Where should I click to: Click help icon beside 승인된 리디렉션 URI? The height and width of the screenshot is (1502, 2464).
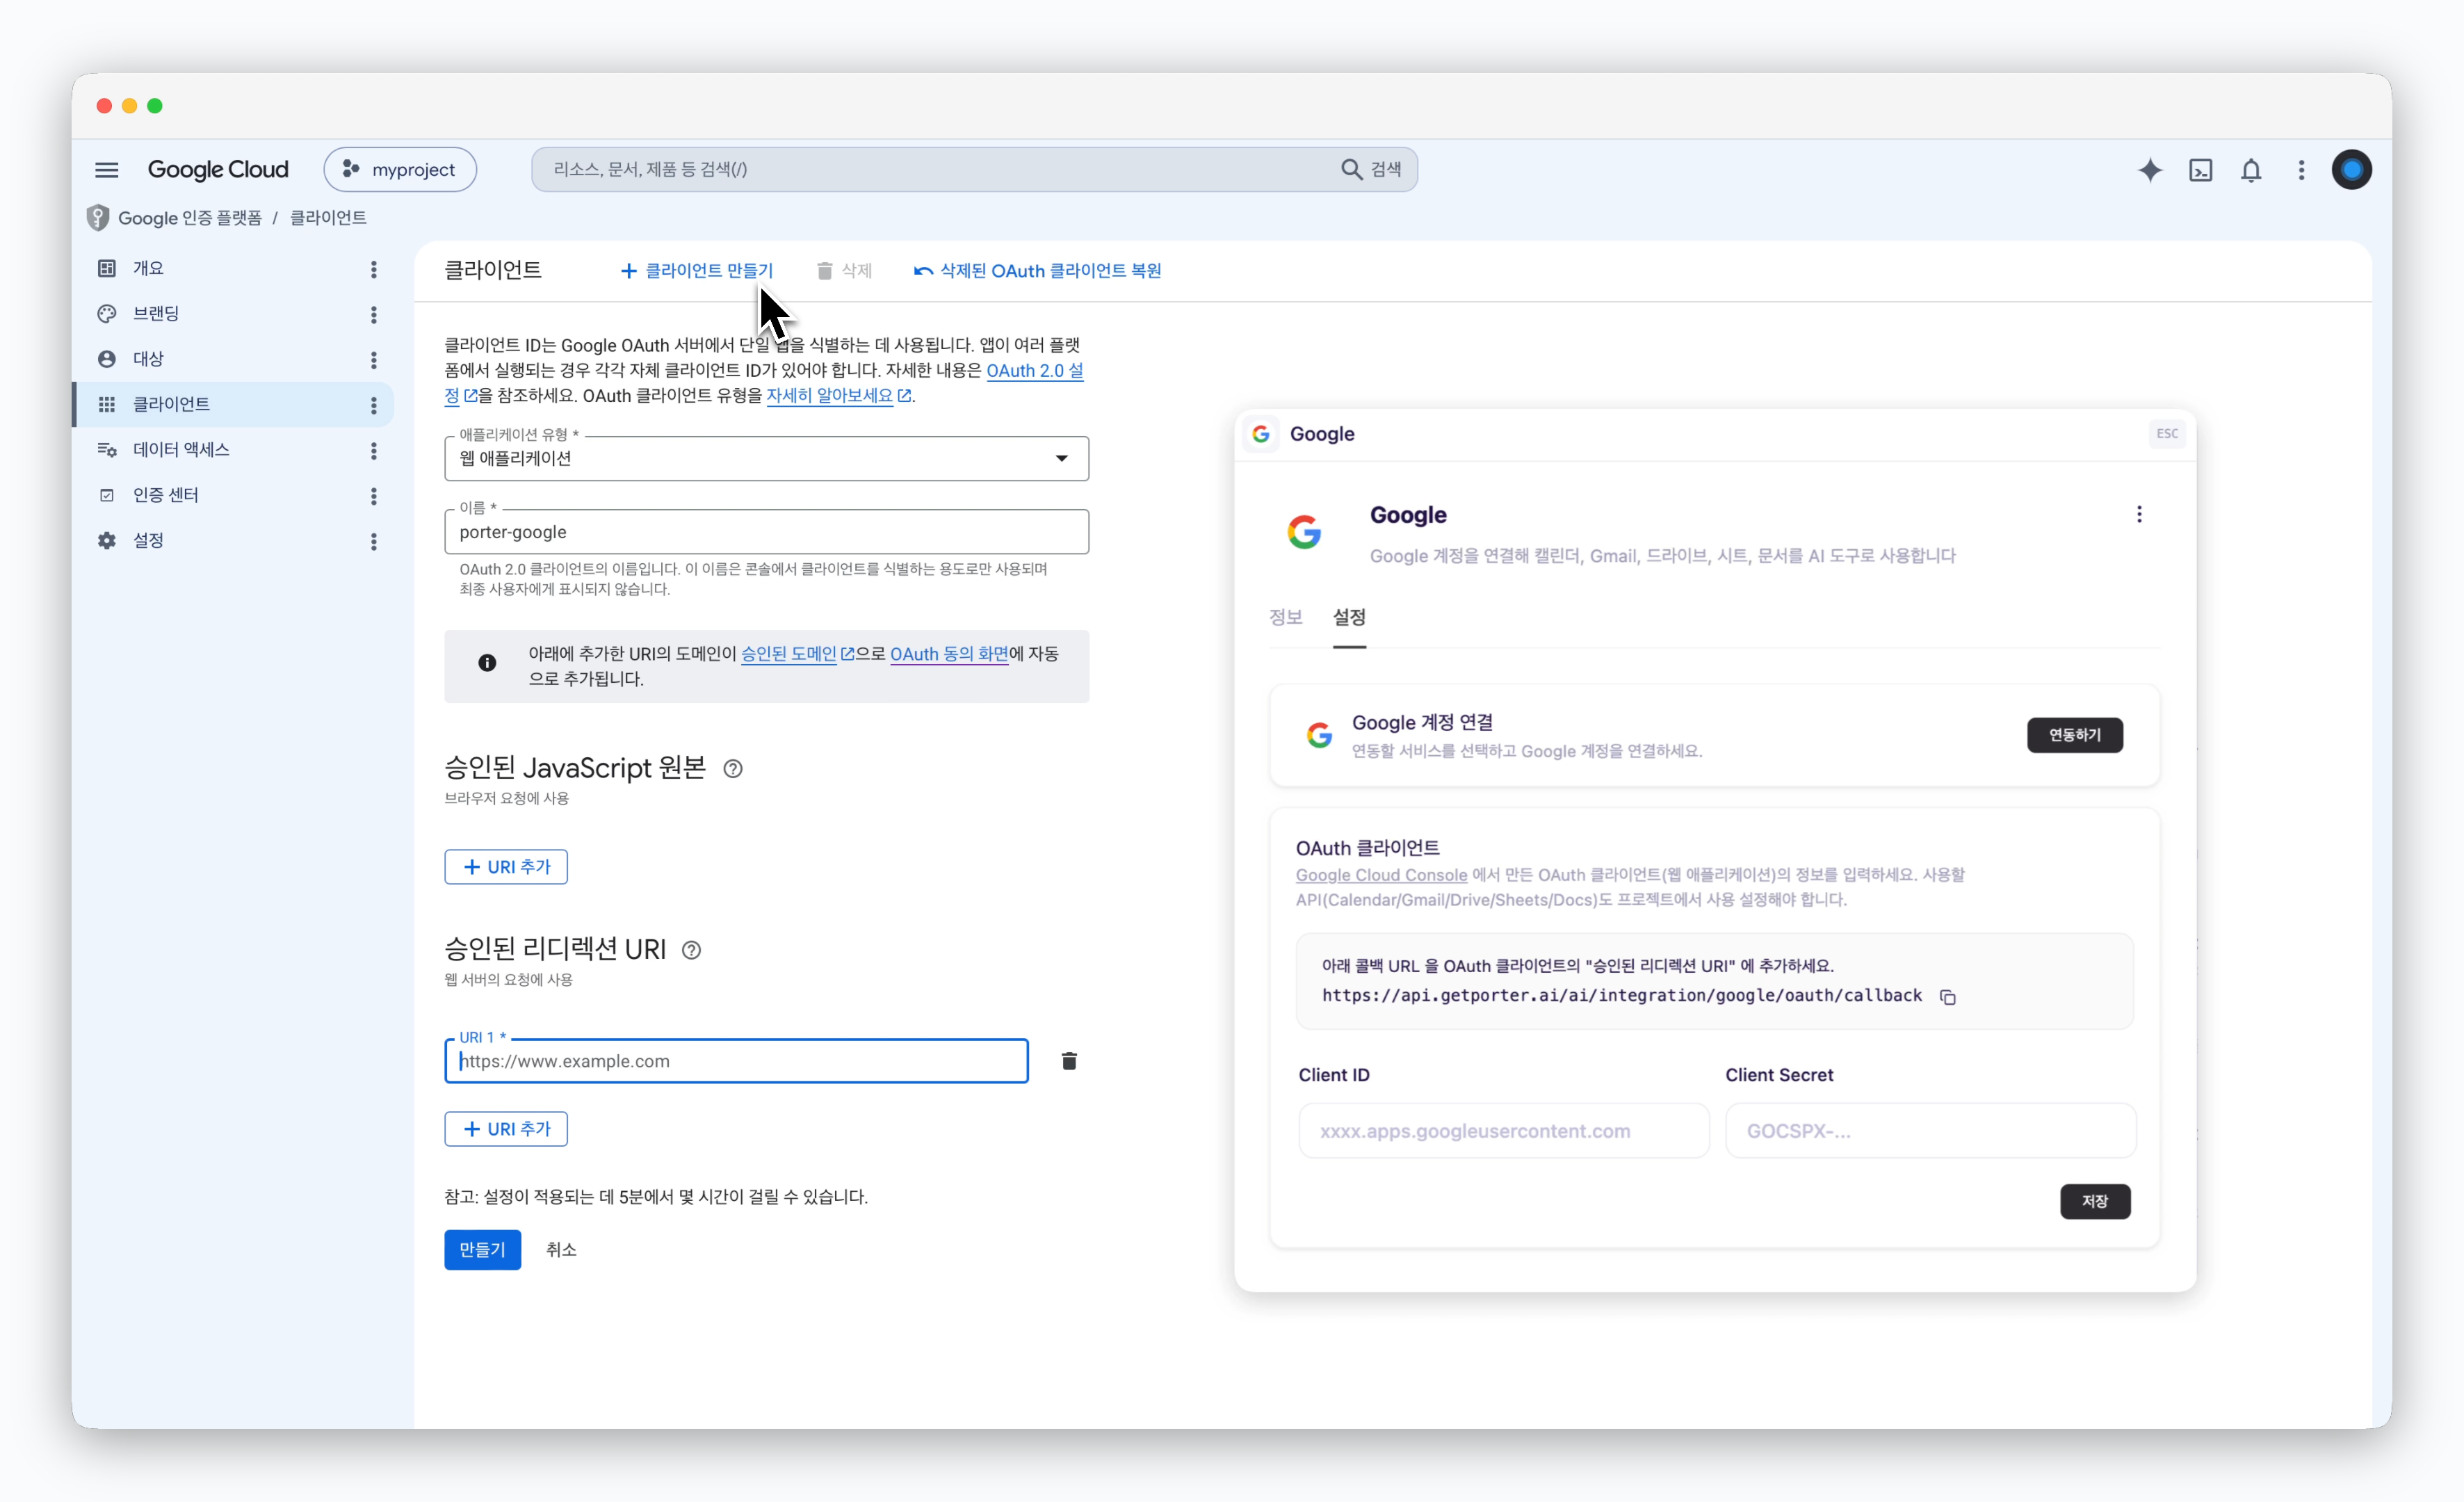[x=691, y=950]
